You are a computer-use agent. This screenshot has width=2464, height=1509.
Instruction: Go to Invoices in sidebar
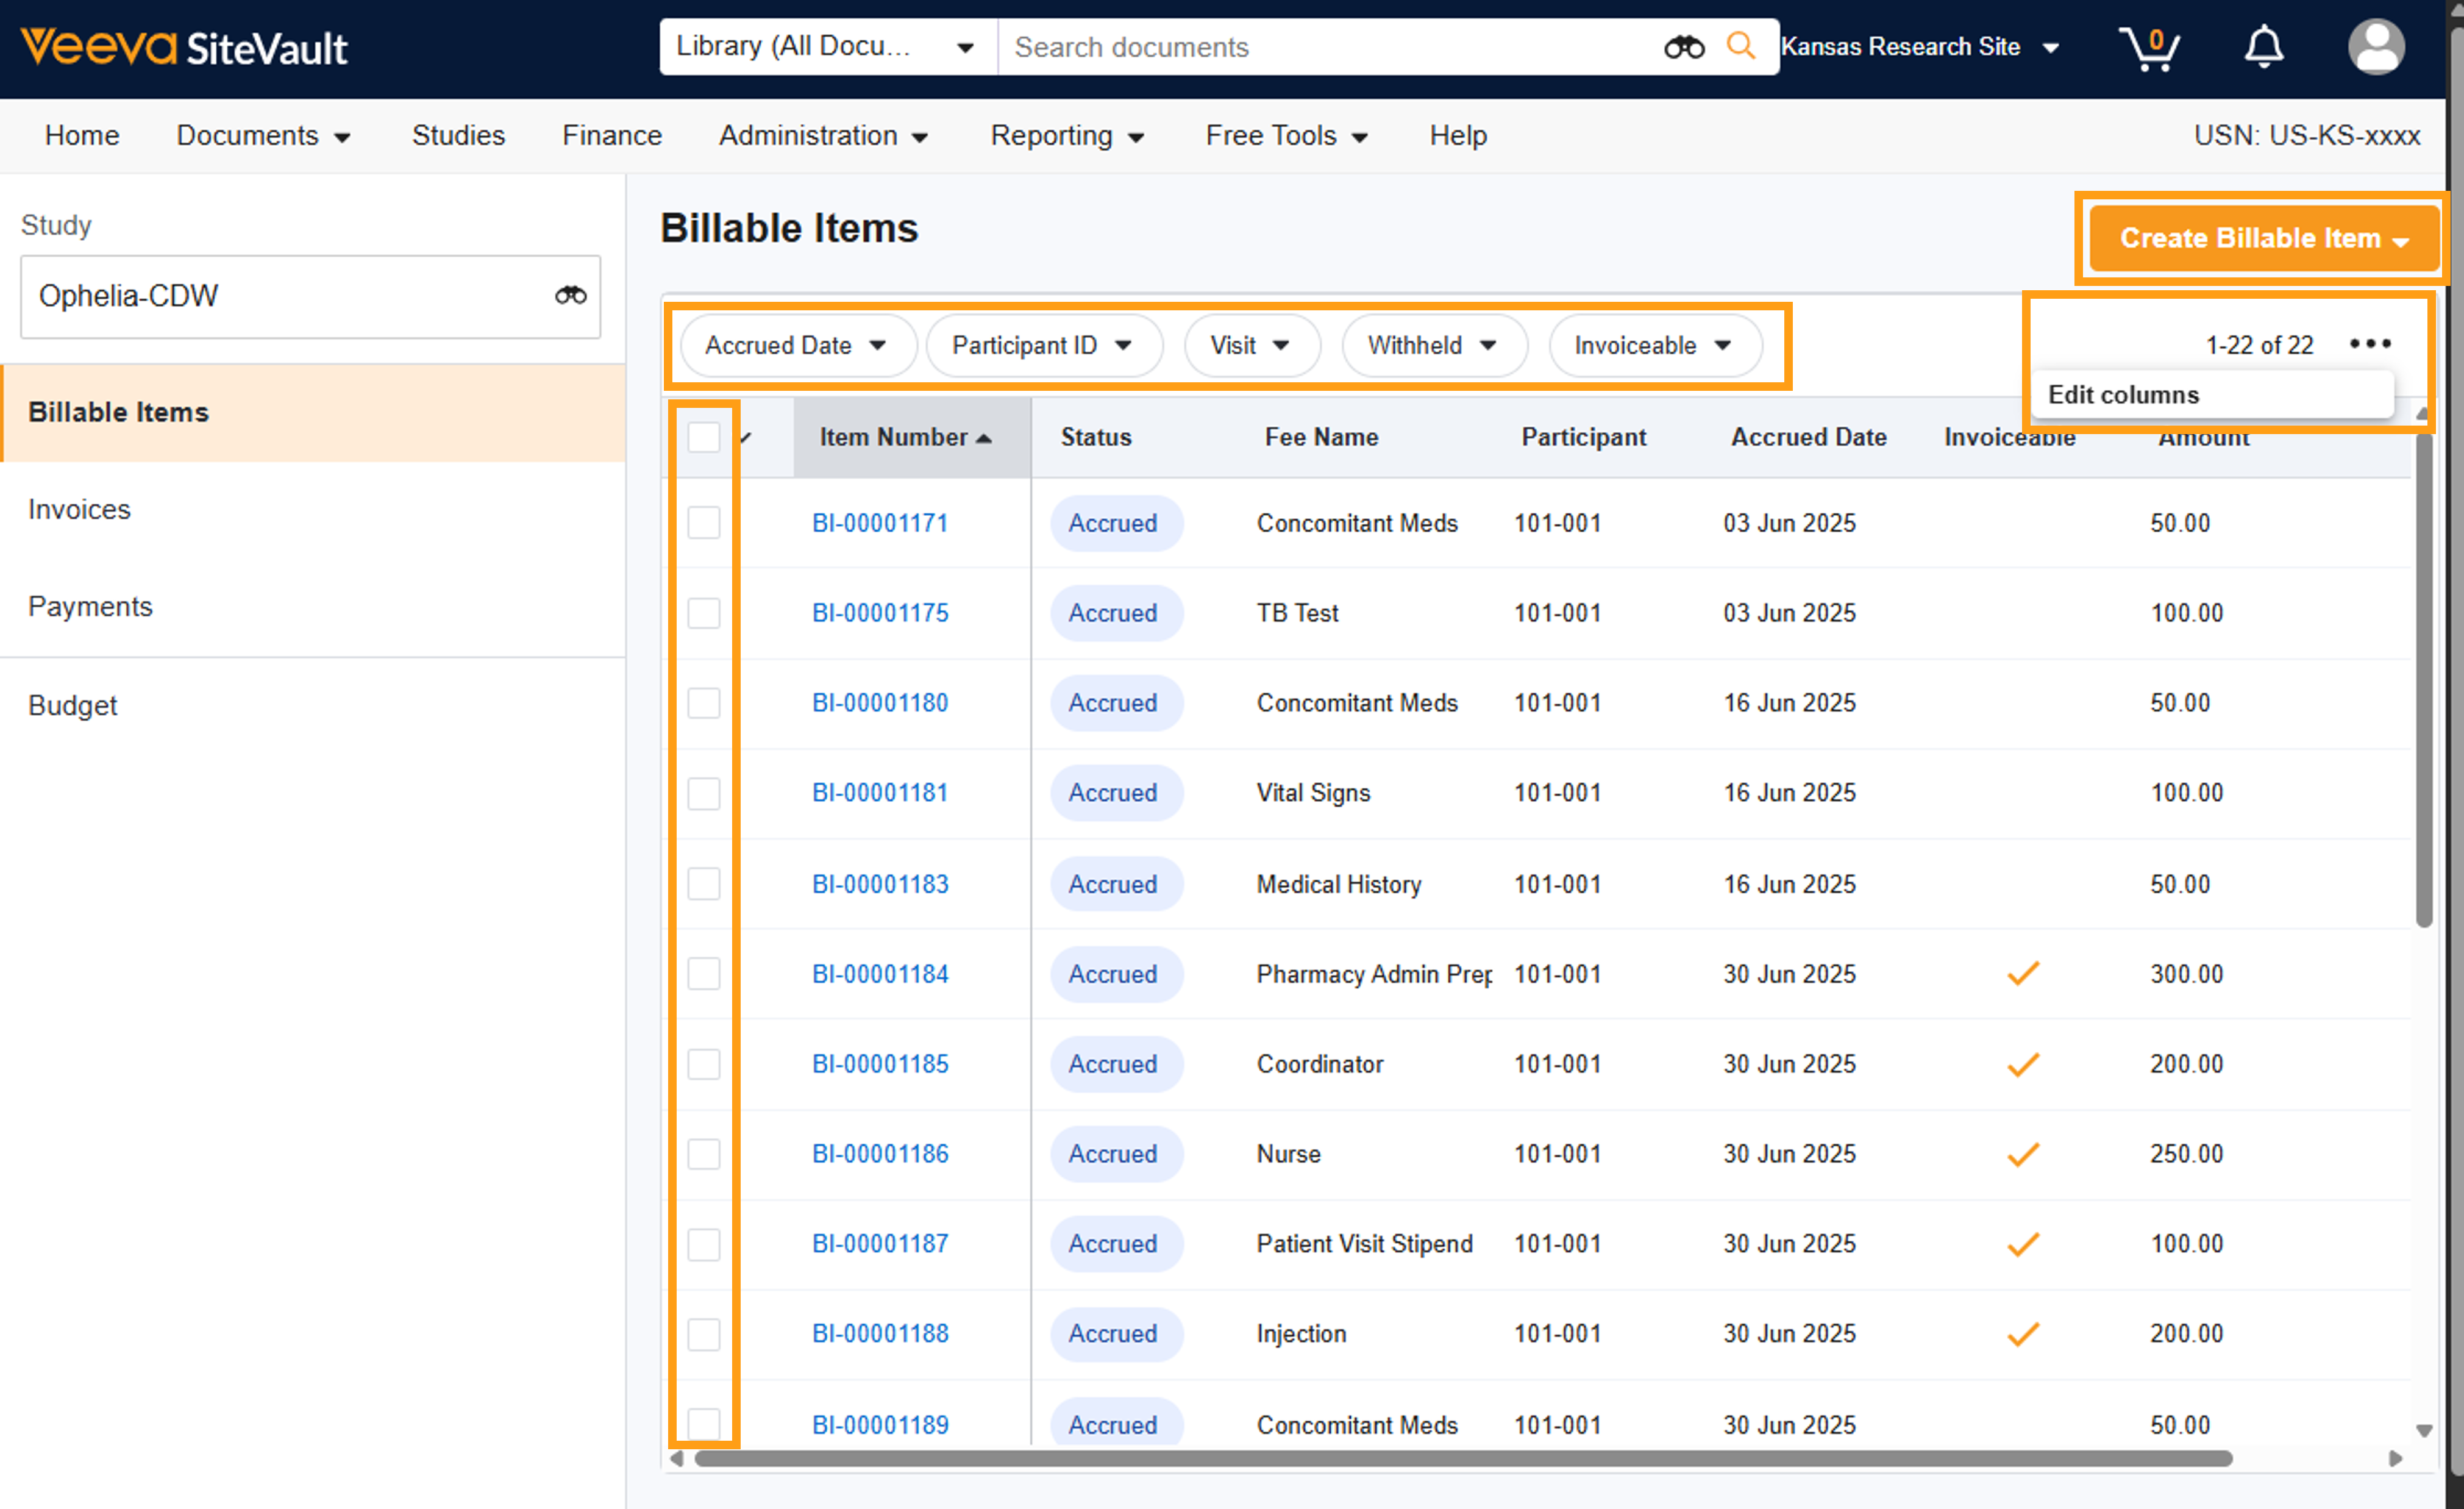[79, 509]
